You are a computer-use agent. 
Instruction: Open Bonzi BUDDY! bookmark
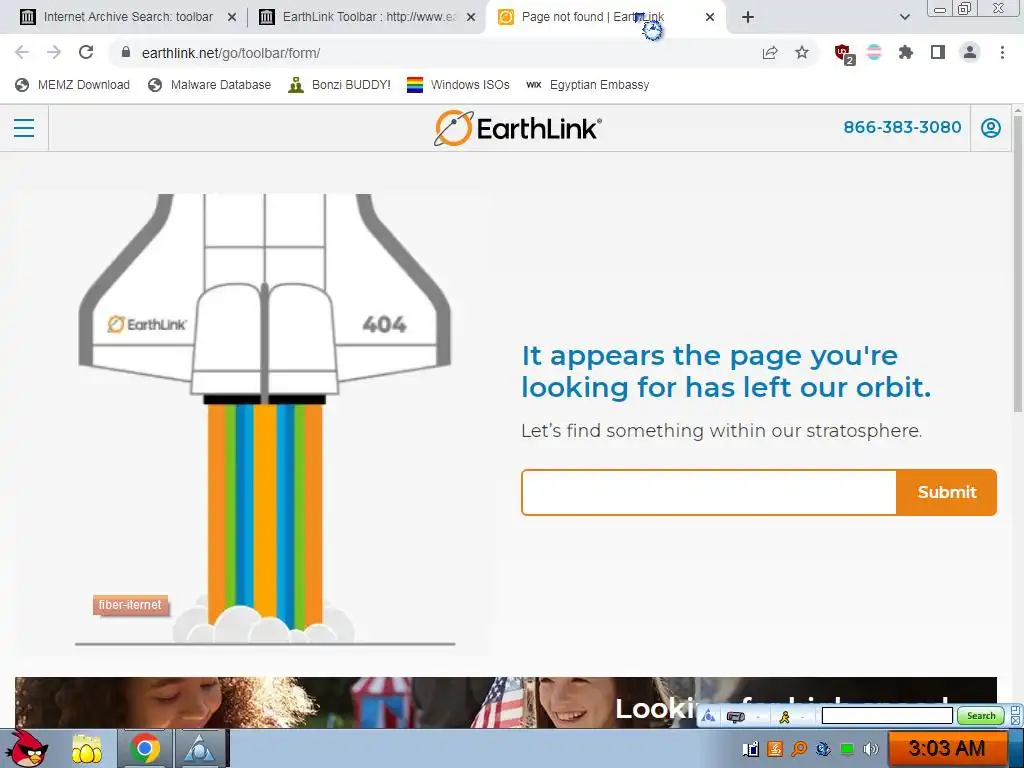(x=340, y=85)
